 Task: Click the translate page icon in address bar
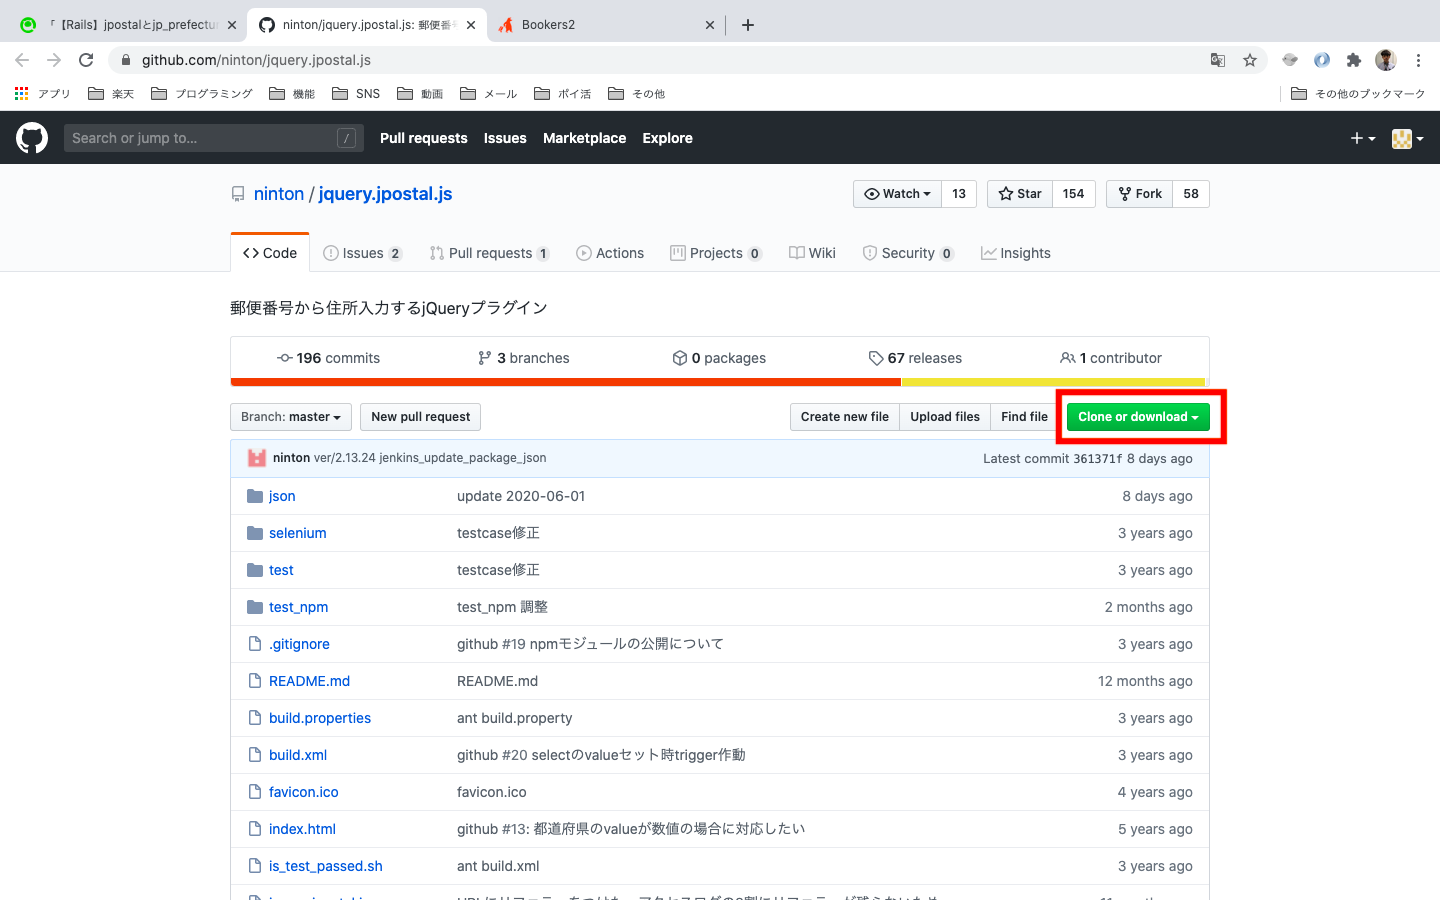coord(1218,60)
